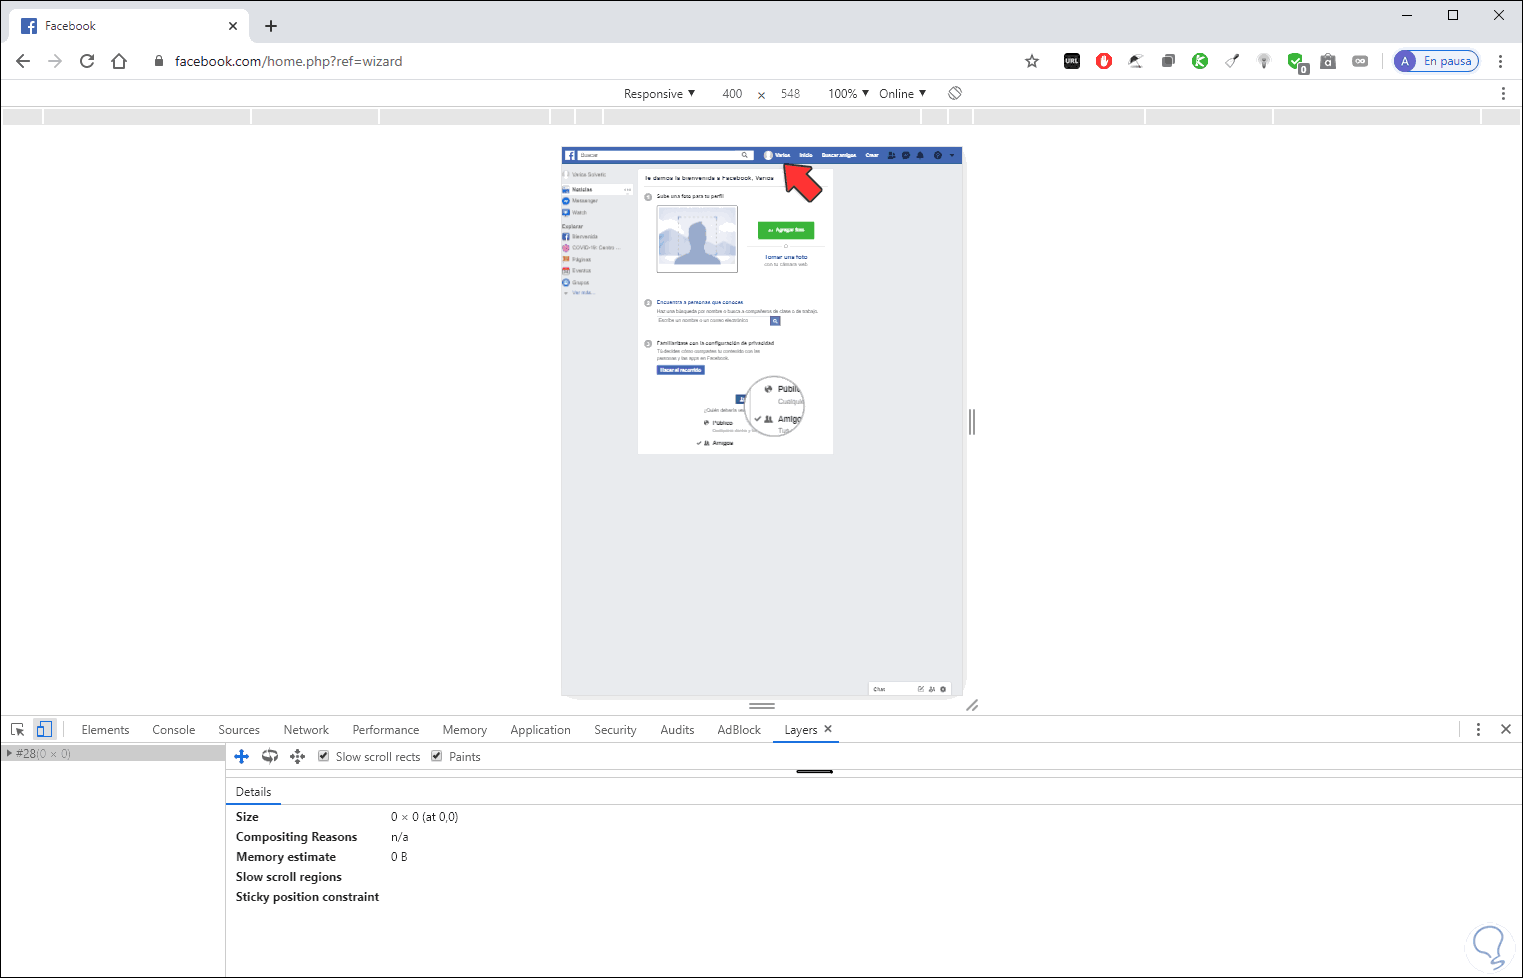Click the overlapping gray squares extension icon
The width and height of the screenshot is (1523, 978).
[x=1168, y=61]
